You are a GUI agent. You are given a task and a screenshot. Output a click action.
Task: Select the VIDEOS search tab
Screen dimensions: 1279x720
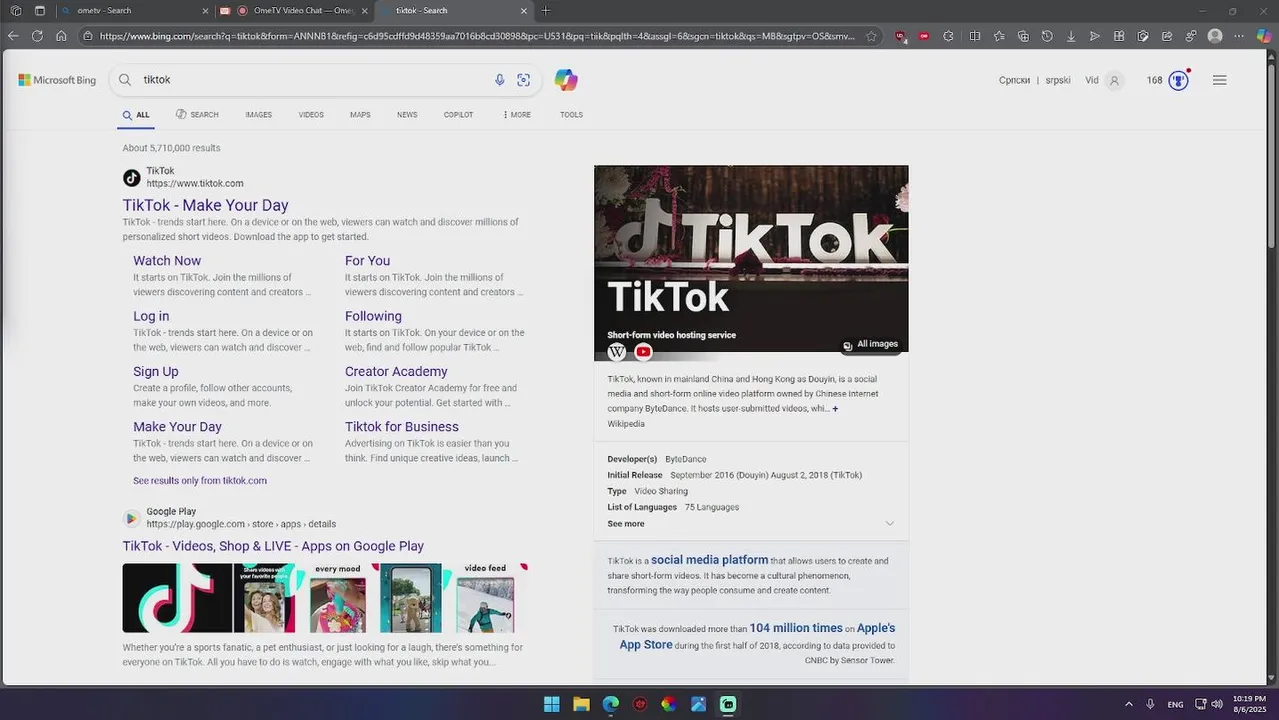[311, 115]
